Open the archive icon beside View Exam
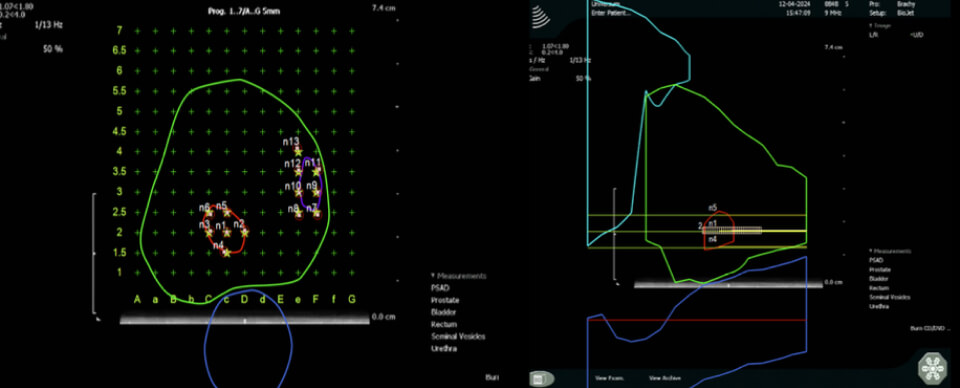 [542, 378]
